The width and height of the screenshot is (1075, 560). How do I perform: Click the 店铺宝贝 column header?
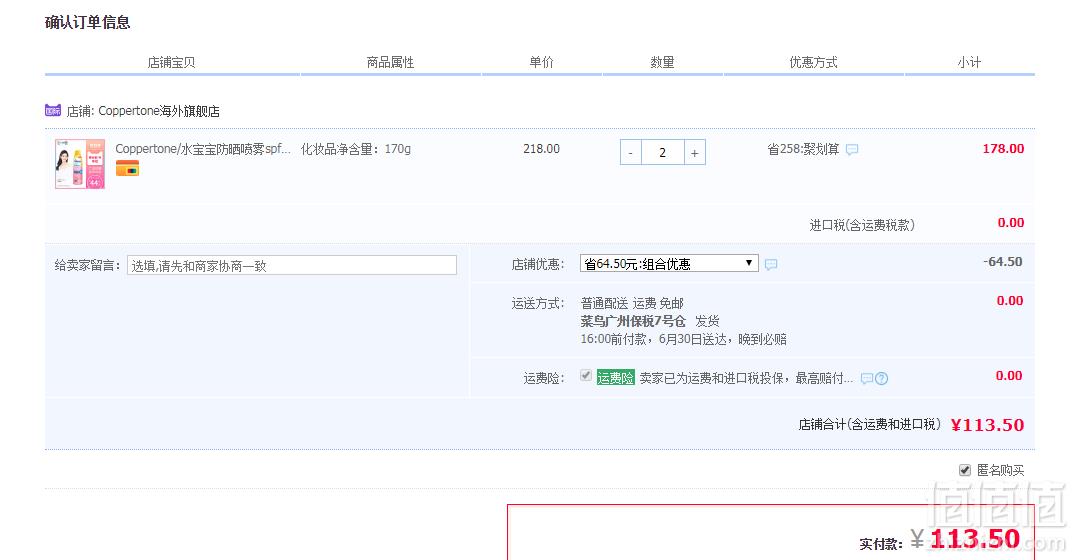tap(171, 62)
